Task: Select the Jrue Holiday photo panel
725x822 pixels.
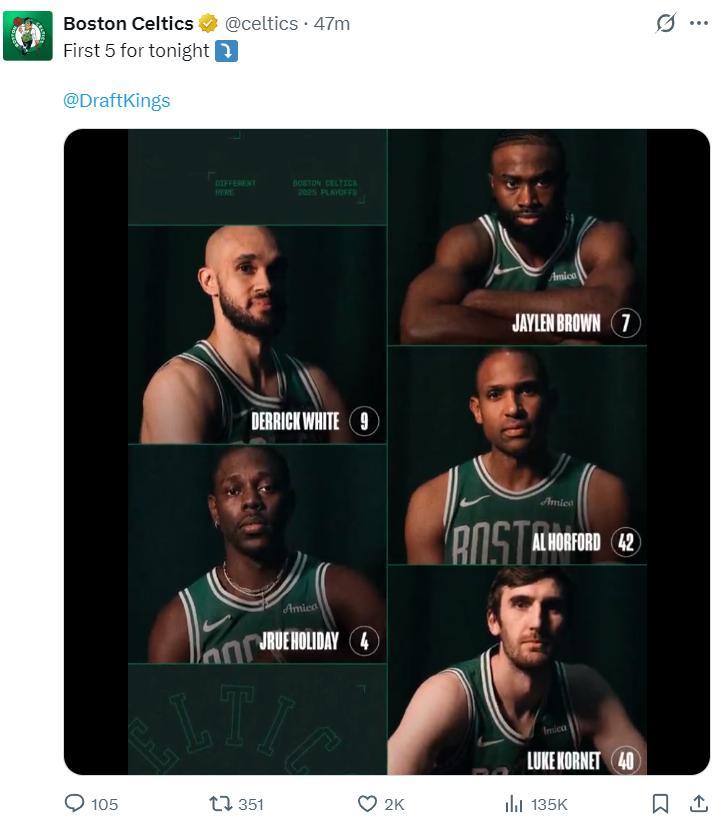Action: 257,553
